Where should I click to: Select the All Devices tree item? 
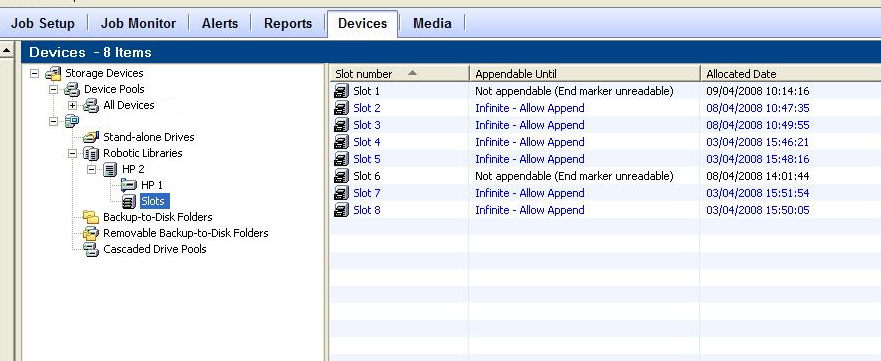coord(129,105)
